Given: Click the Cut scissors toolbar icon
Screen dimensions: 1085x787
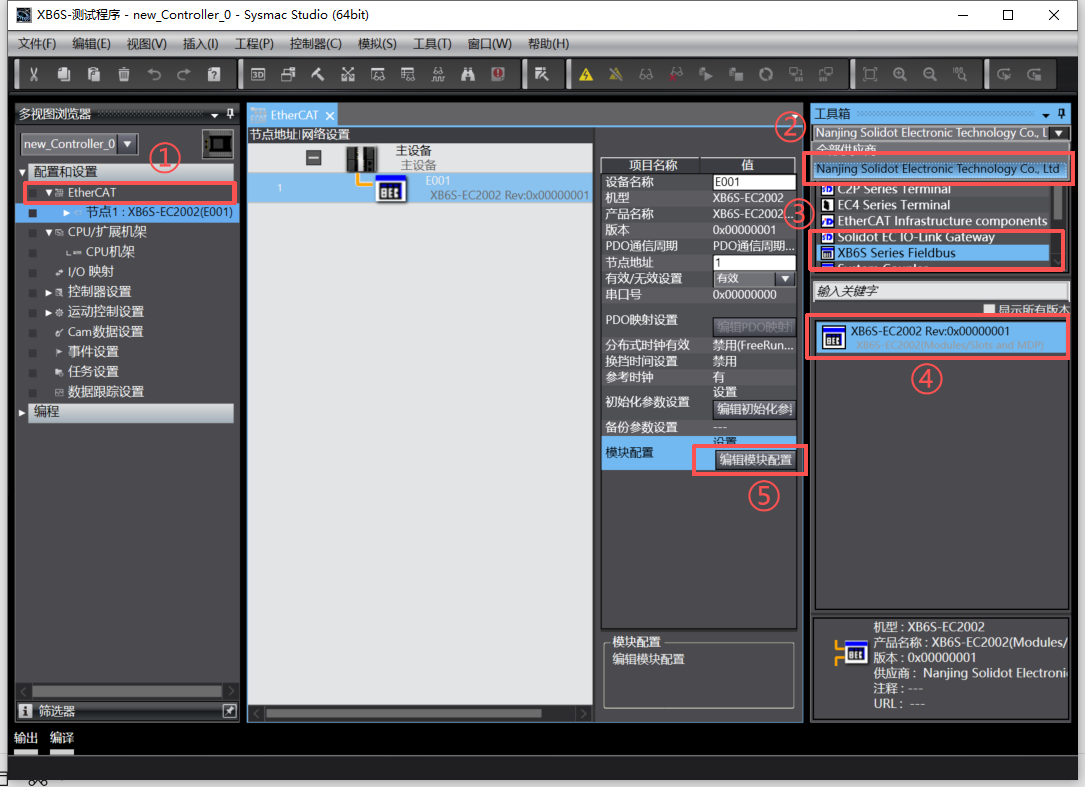Looking at the screenshot, I should click(34, 74).
